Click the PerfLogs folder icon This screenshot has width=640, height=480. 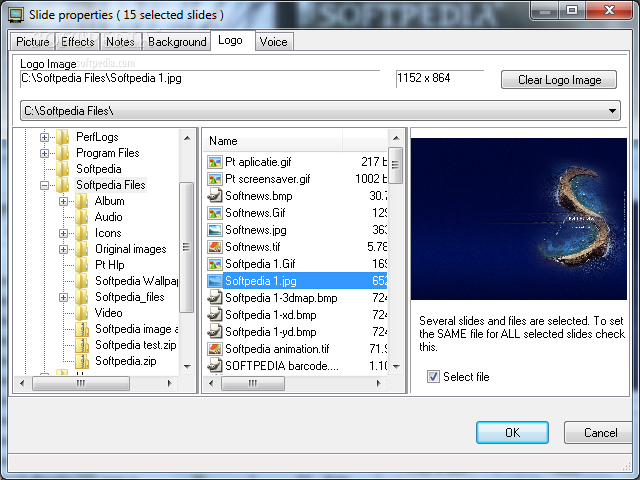tap(62, 137)
